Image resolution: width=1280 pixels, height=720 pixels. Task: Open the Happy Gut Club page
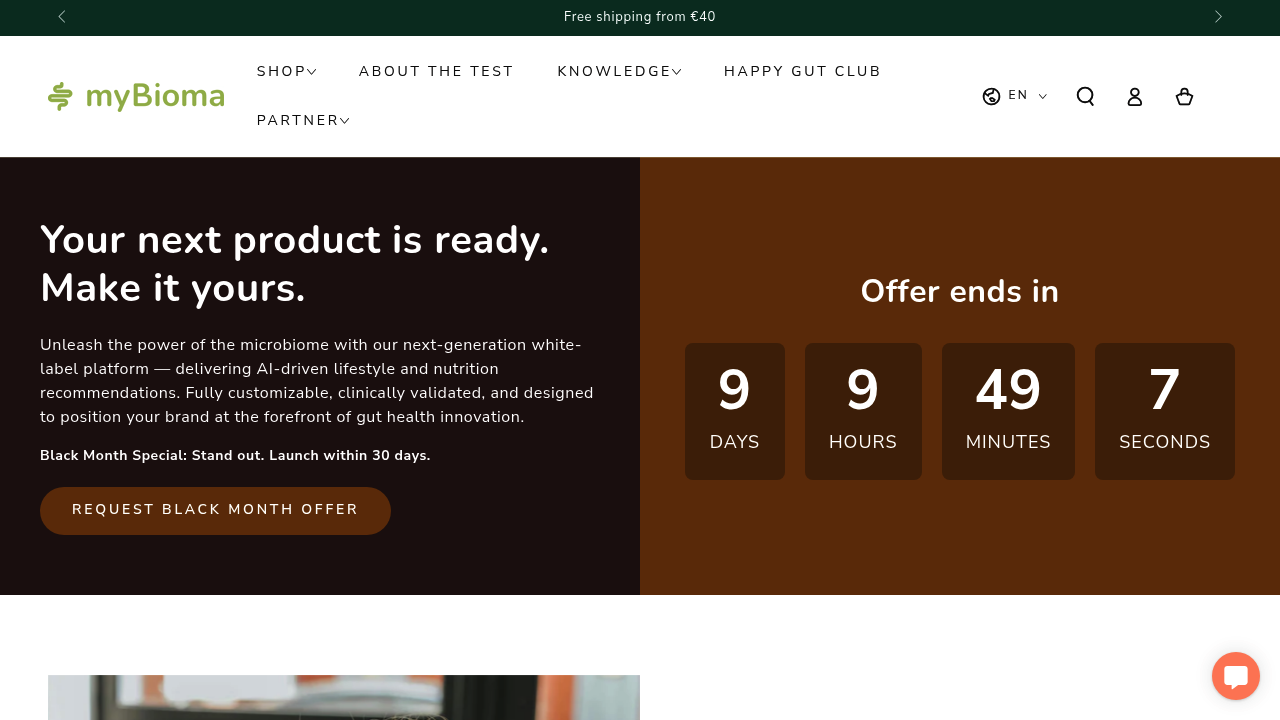[x=802, y=72]
